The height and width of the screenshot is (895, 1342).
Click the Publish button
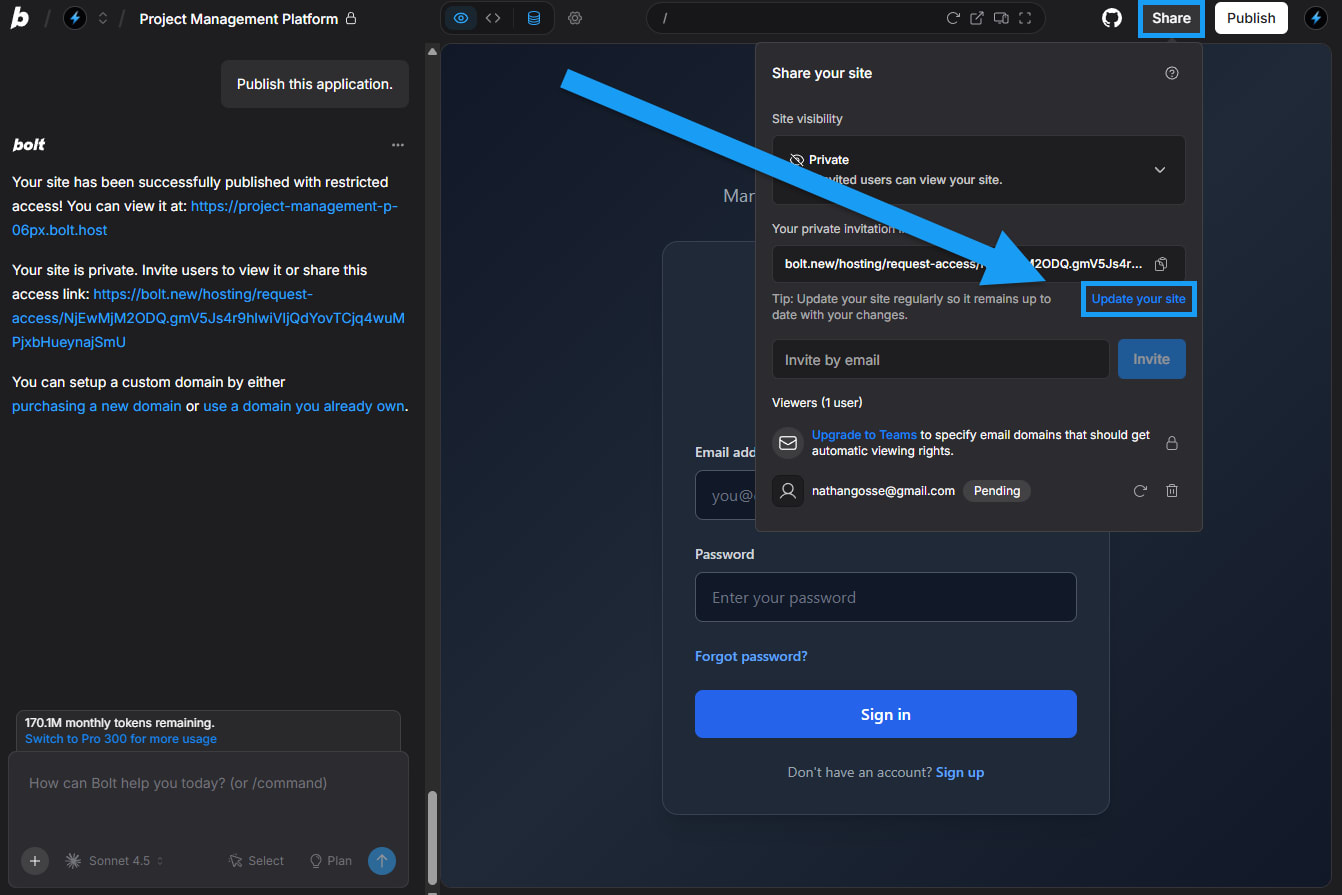click(x=1251, y=18)
